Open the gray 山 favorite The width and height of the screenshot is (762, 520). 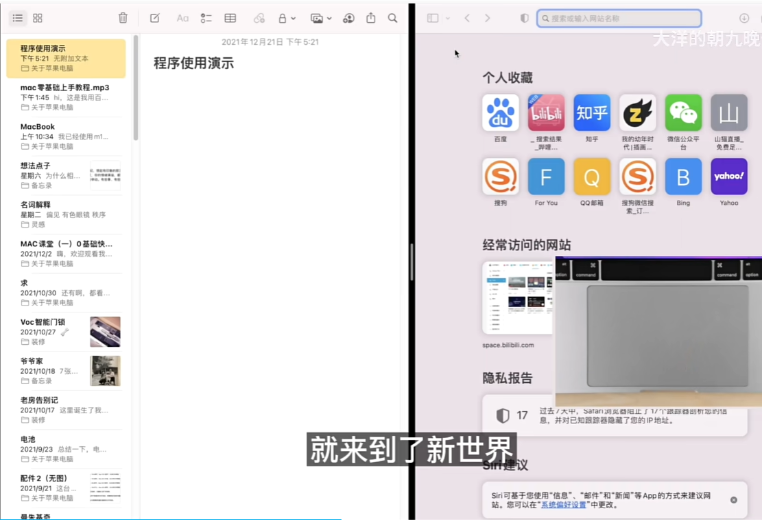pos(729,113)
